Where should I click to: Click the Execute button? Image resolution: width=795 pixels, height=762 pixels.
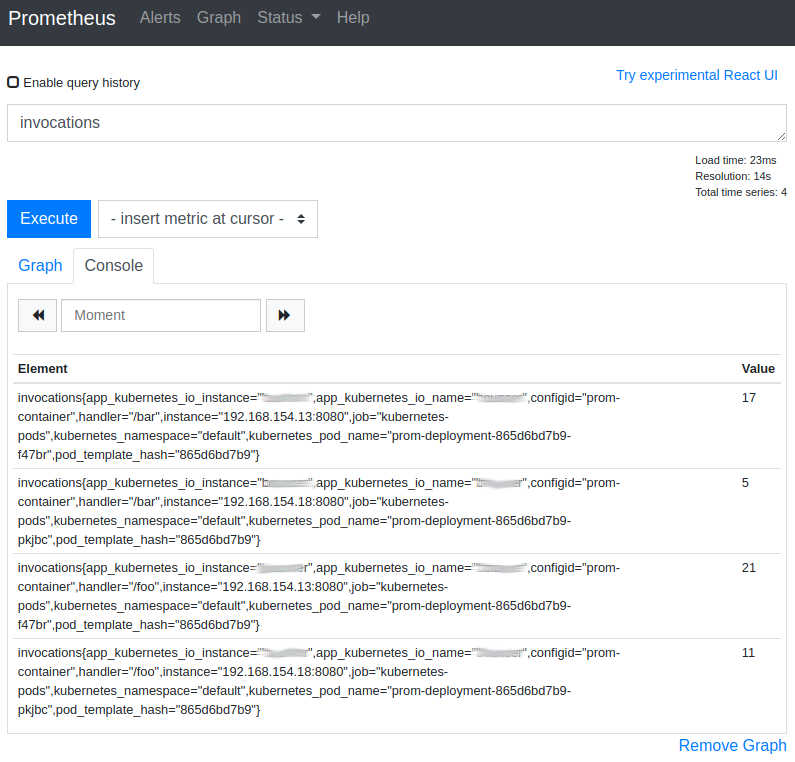(49, 219)
